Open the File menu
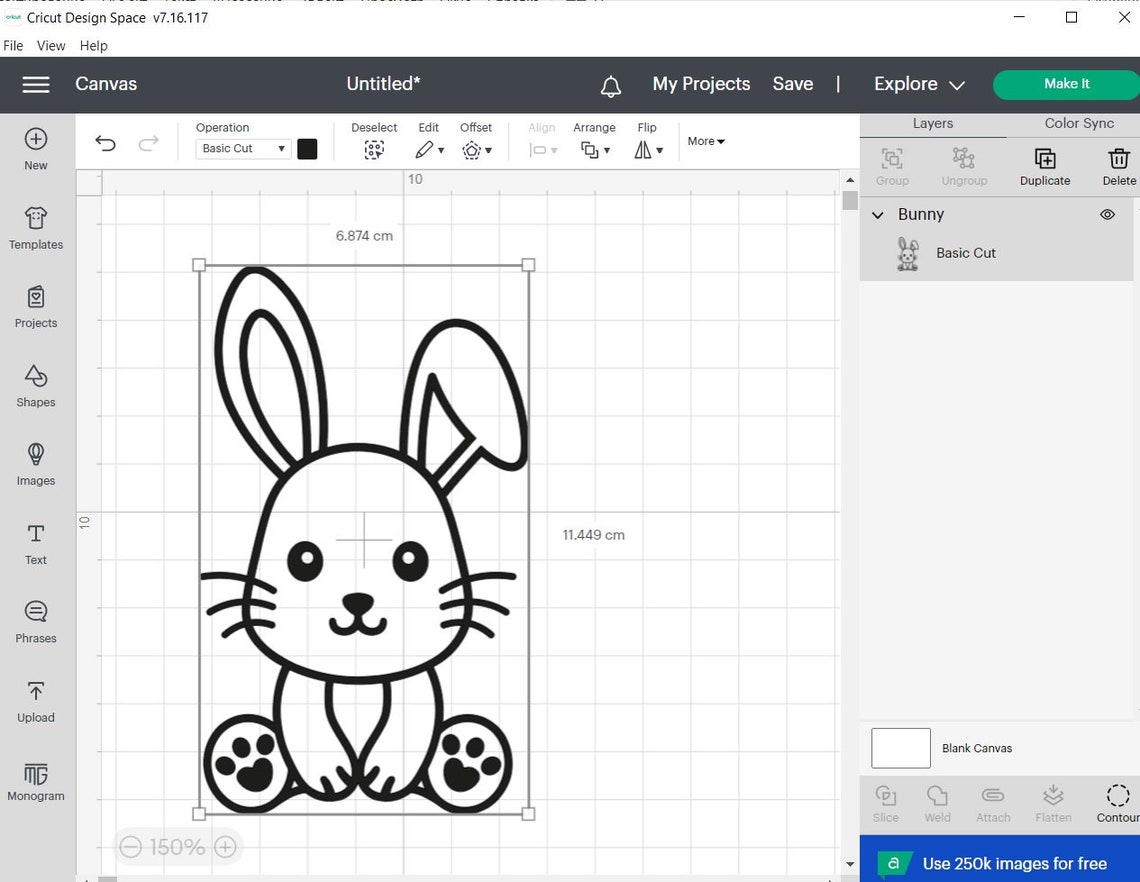1140x882 pixels. click(x=13, y=45)
